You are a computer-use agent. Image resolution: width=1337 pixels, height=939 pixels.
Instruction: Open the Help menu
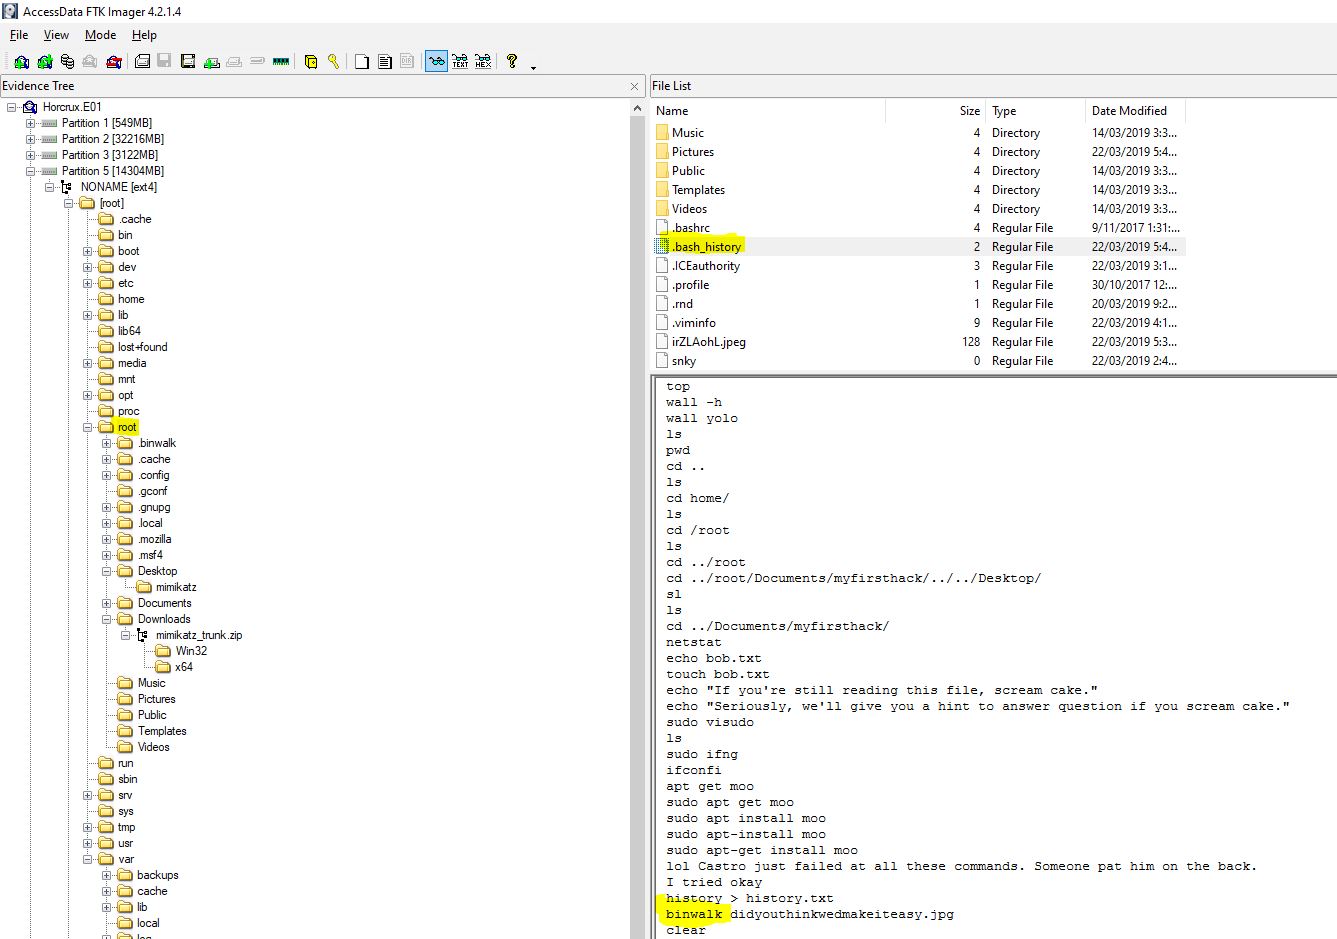tap(144, 35)
